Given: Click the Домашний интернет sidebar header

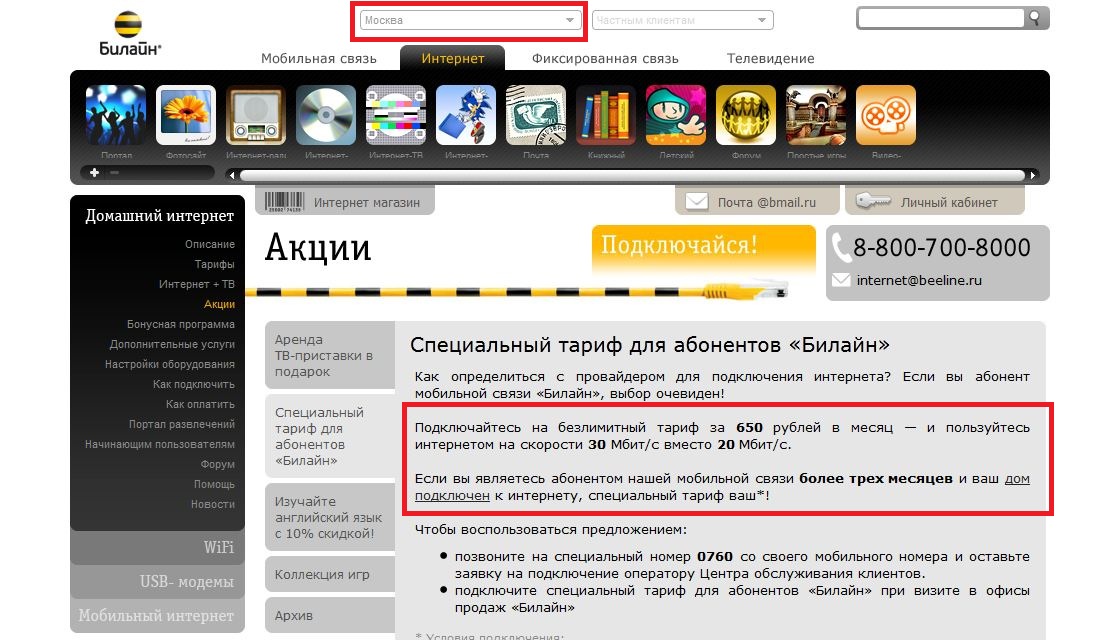Looking at the screenshot, I should pyautogui.click(x=159, y=216).
